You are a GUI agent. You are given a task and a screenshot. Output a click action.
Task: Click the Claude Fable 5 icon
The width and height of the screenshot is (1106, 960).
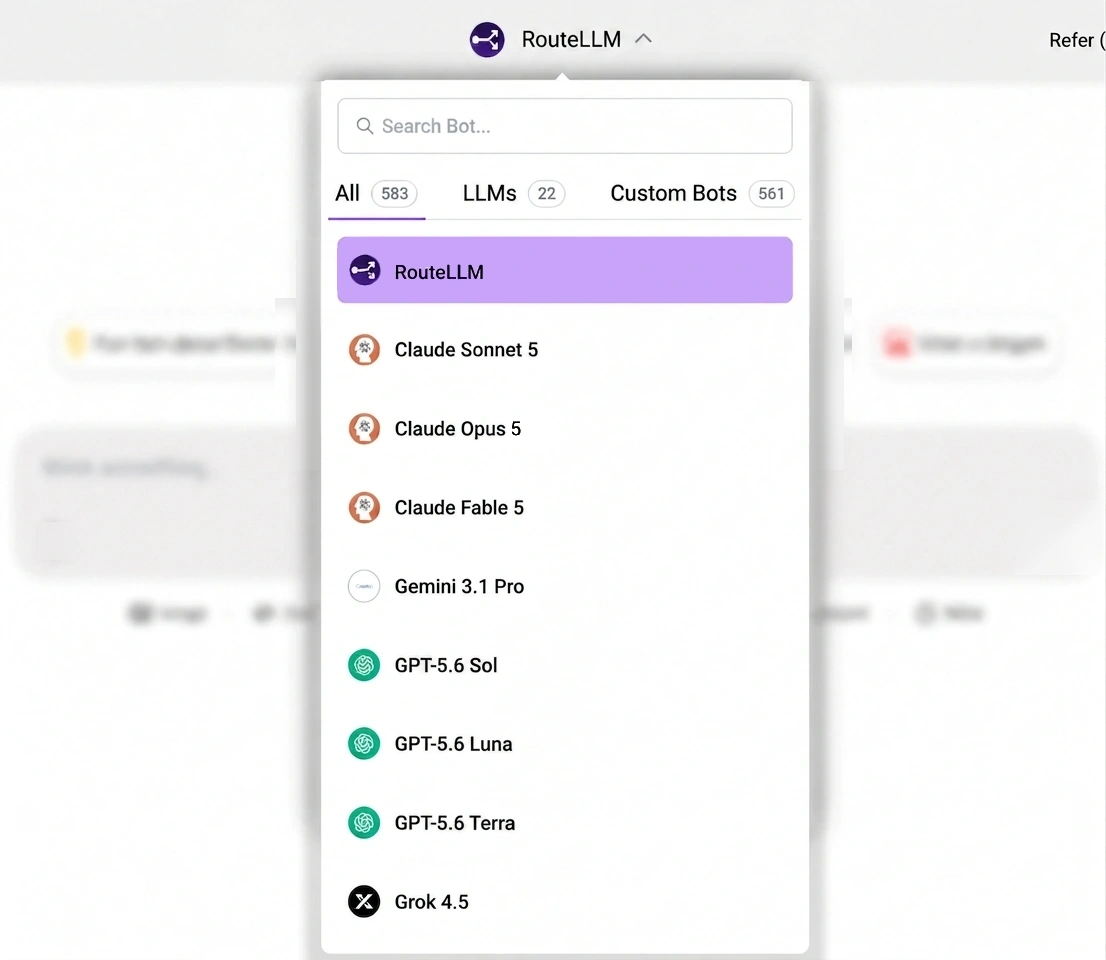point(364,508)
